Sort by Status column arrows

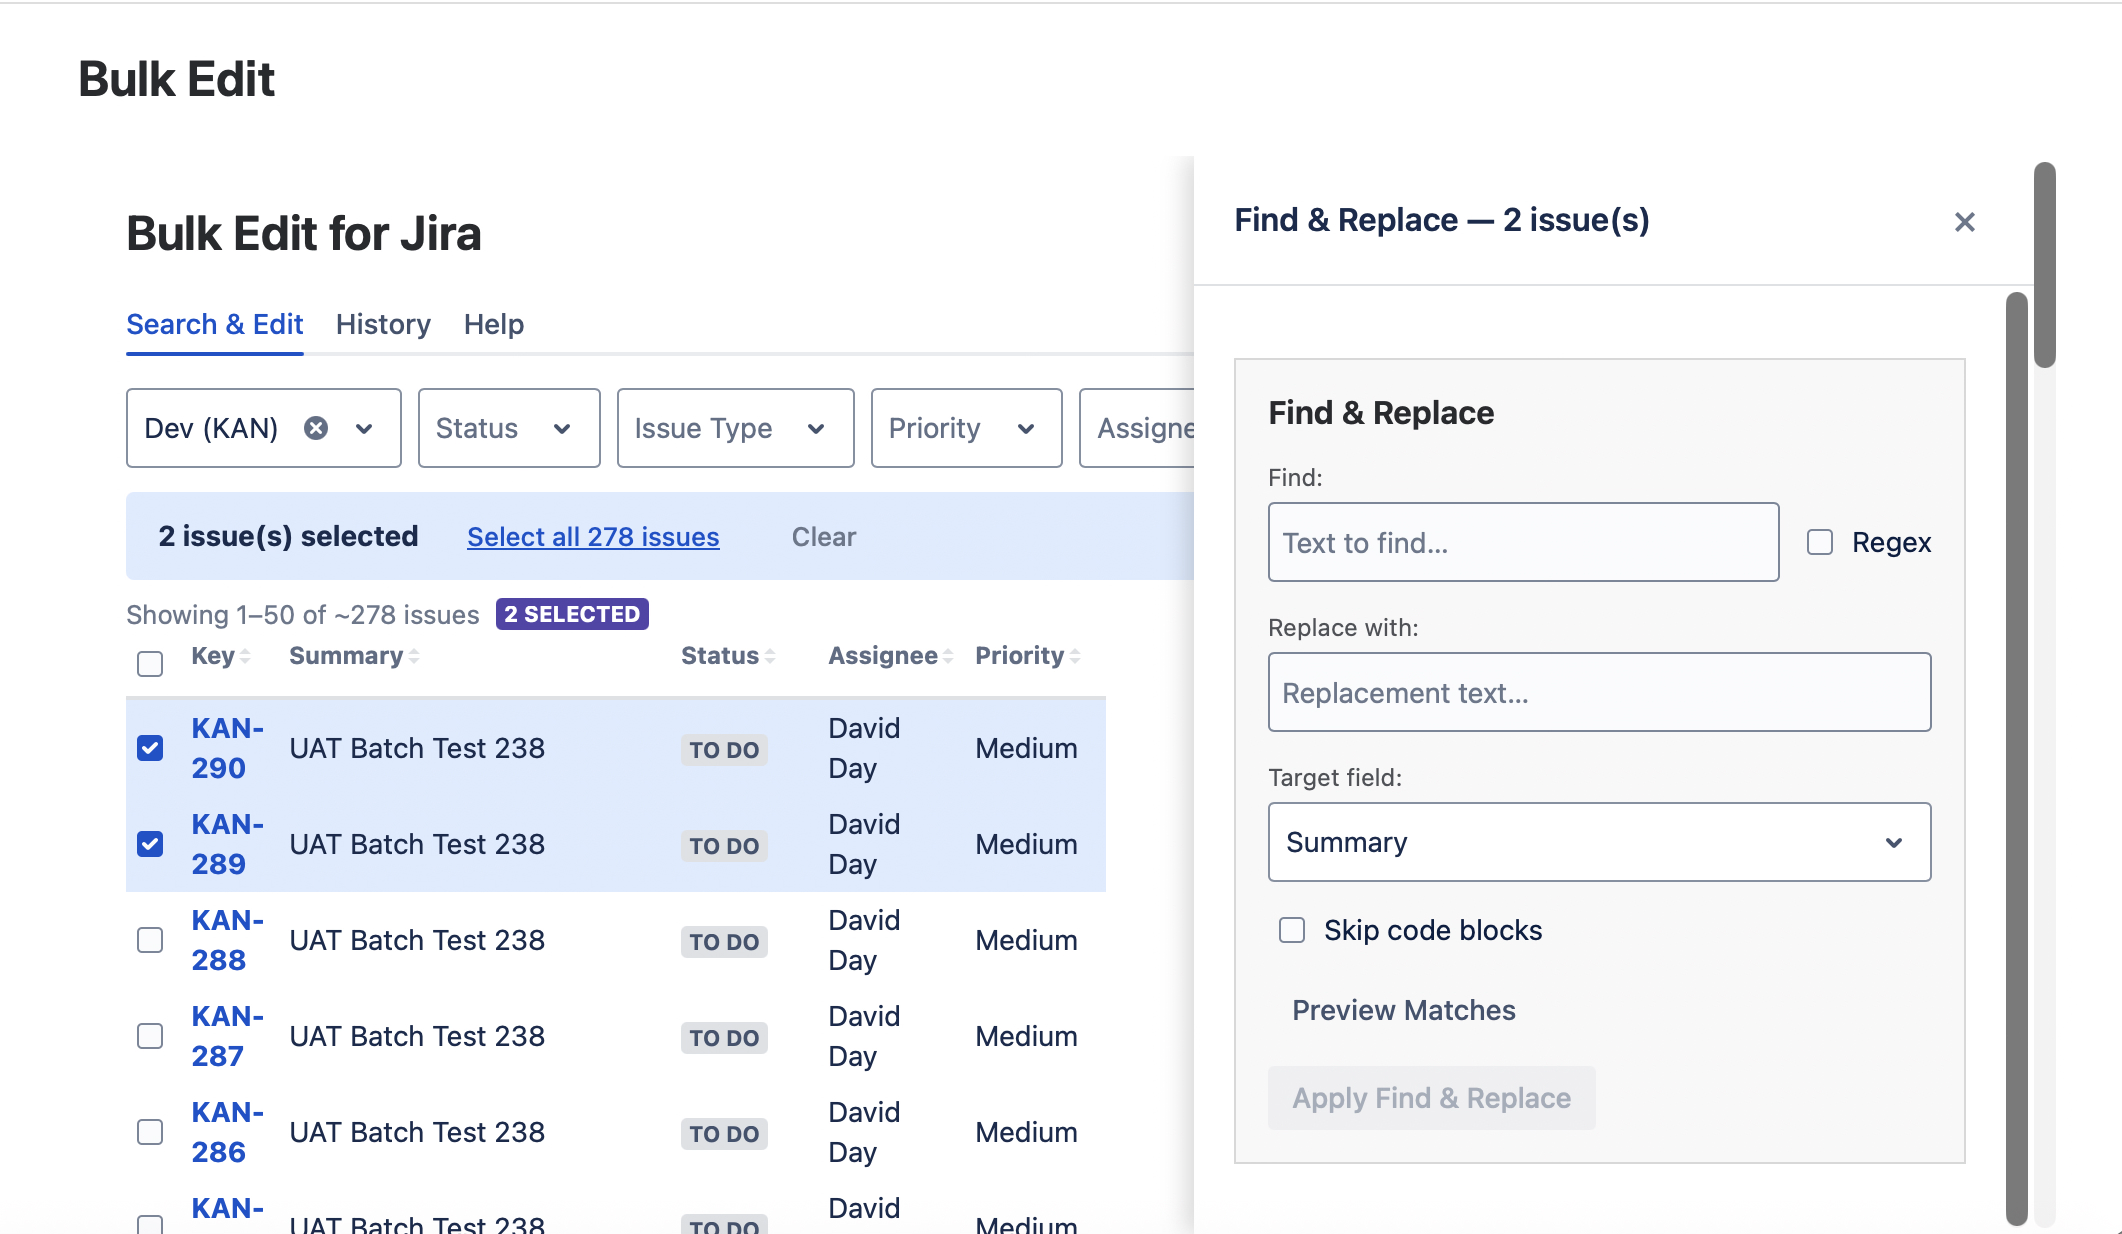[x=770, y=656]
